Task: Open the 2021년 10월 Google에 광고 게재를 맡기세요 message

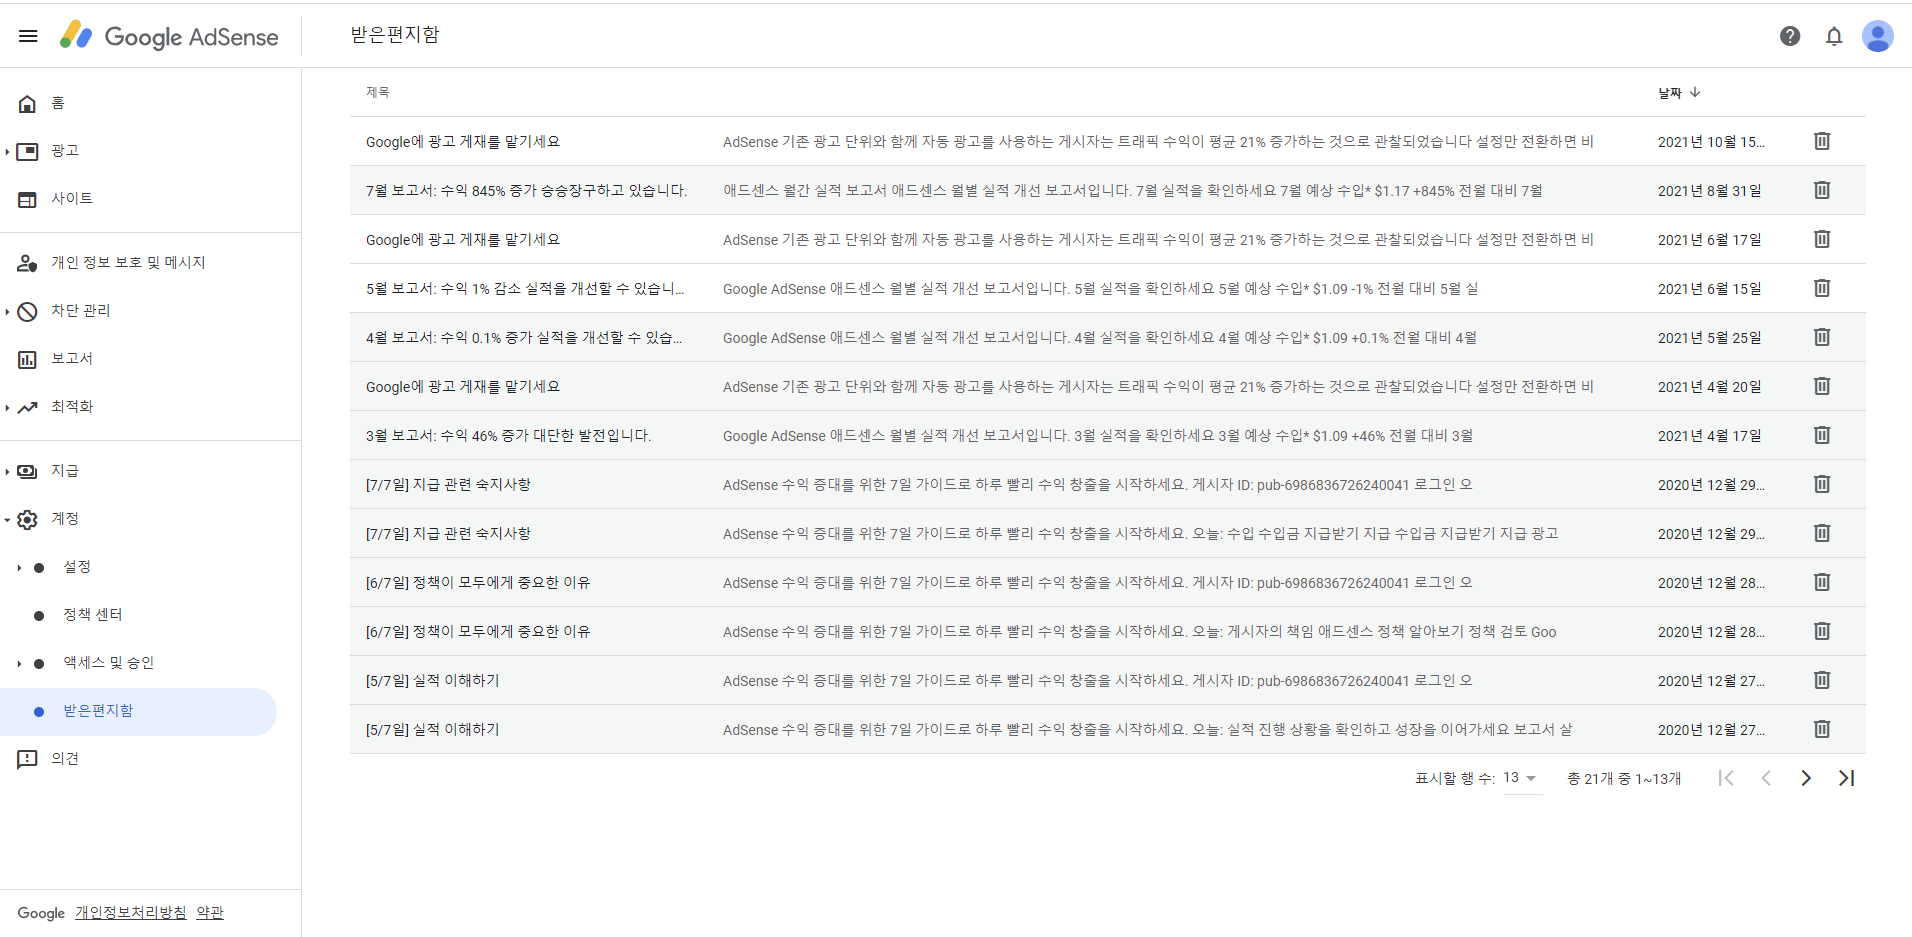Action: click(1107, 141)
